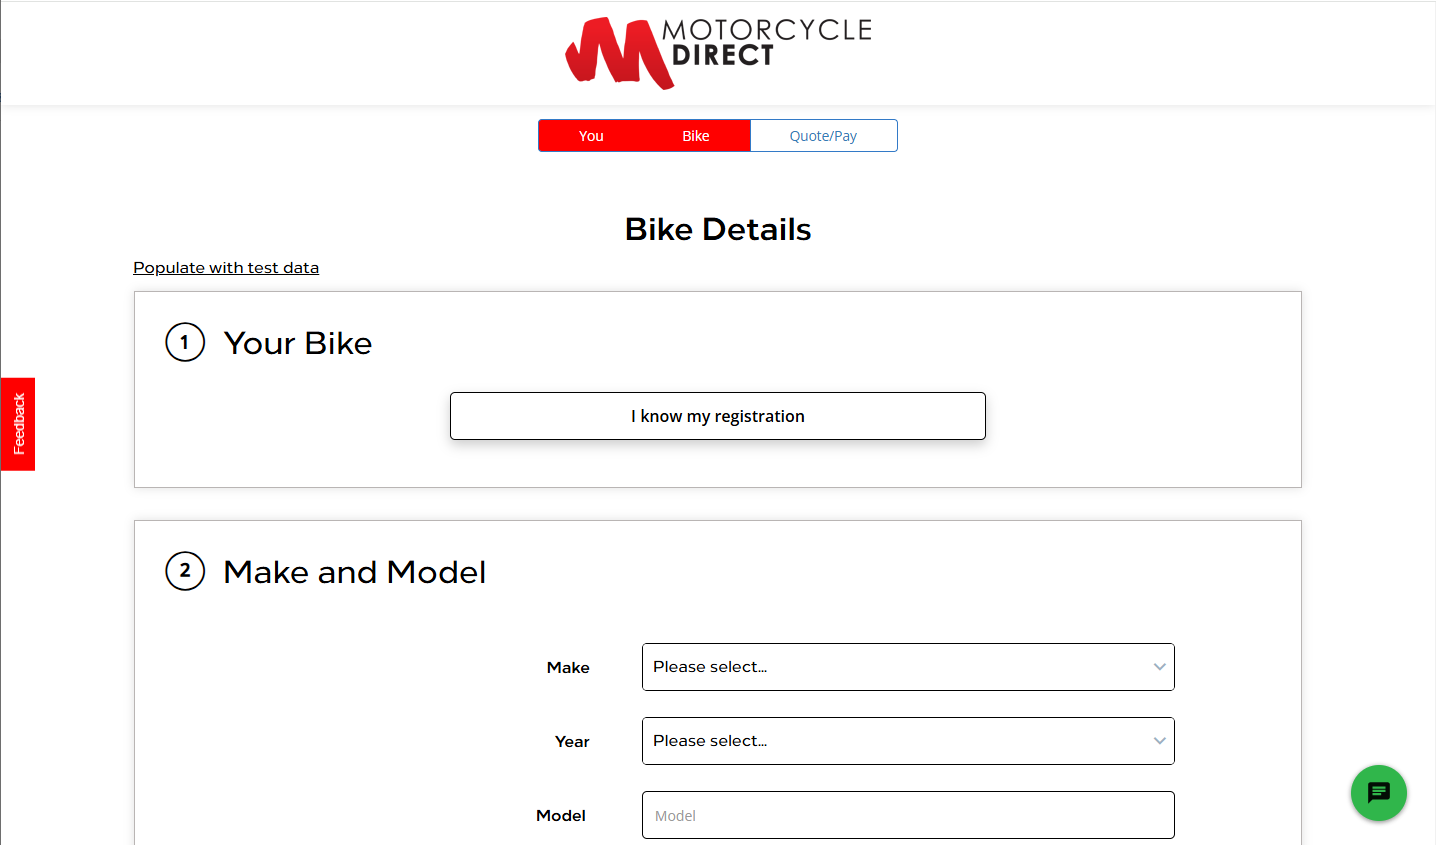Focus the Model input field

coord(907,815)
